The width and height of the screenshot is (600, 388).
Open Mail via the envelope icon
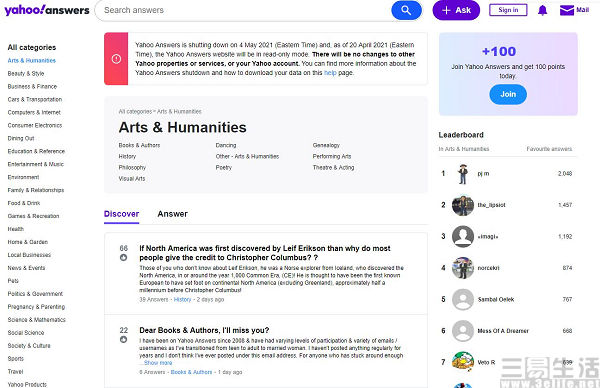(567, 10)
